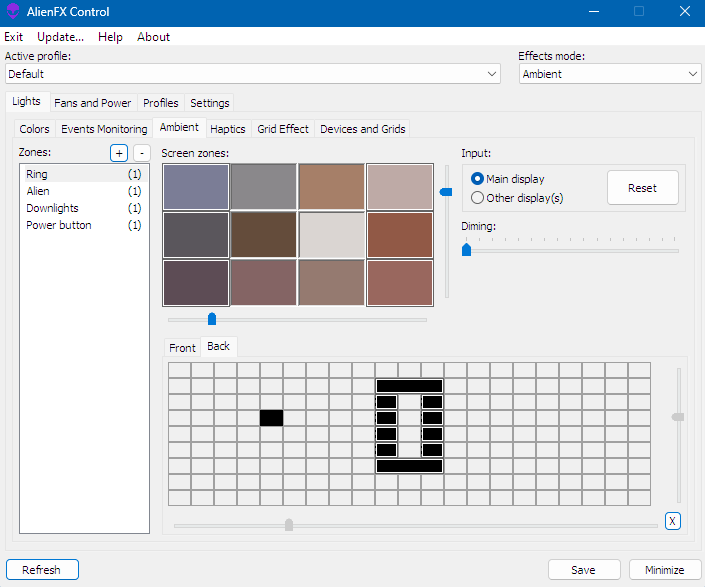705x587 pixels.
Task: Select the Back grid tab
Action: tap(219, 346)
